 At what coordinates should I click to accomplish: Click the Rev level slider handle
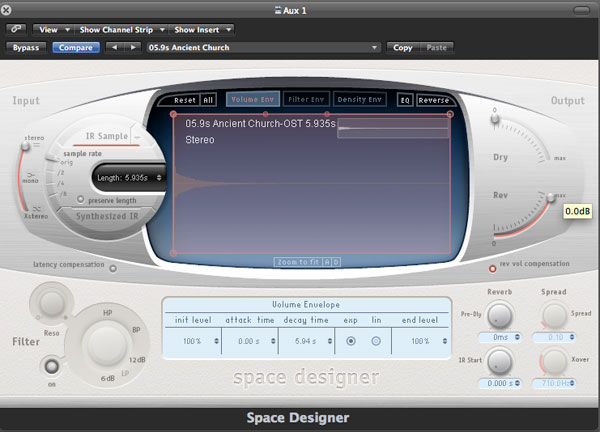551,198
